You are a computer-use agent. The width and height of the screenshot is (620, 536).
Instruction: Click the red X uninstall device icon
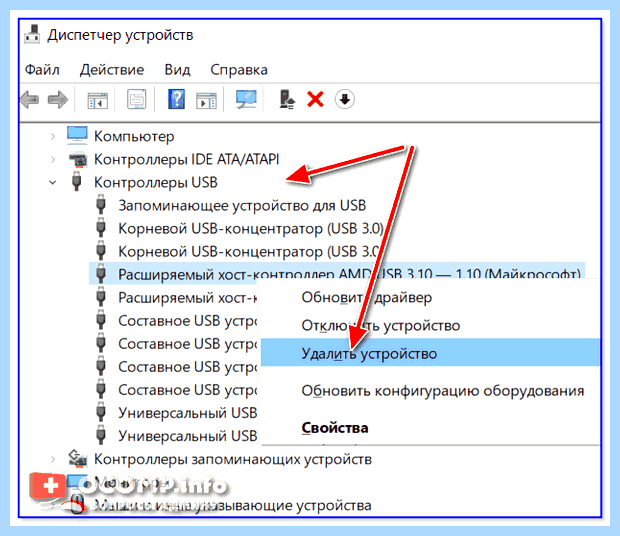click(315, 99)
